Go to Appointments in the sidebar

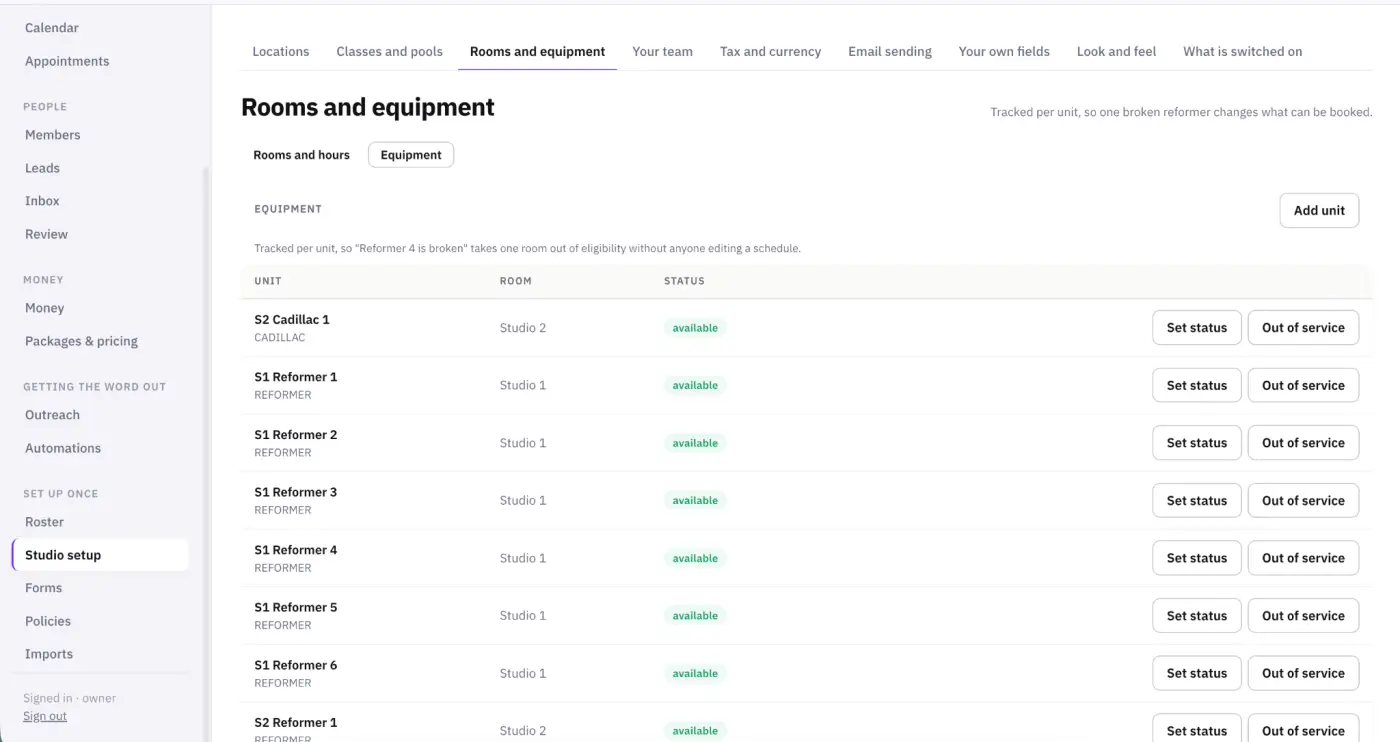(67, 61)
